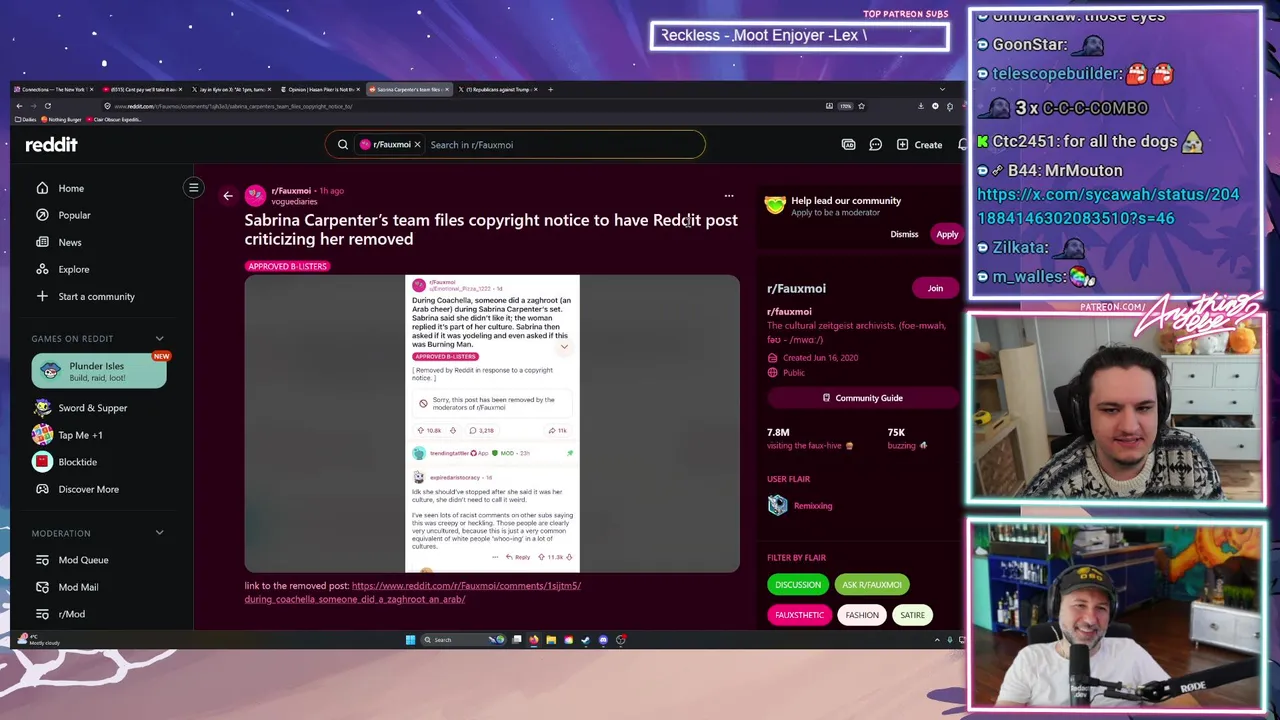Image resolution: width=1280 pixels, height=720 pixels.
Task: Create a new post
Action: [919, 145]
